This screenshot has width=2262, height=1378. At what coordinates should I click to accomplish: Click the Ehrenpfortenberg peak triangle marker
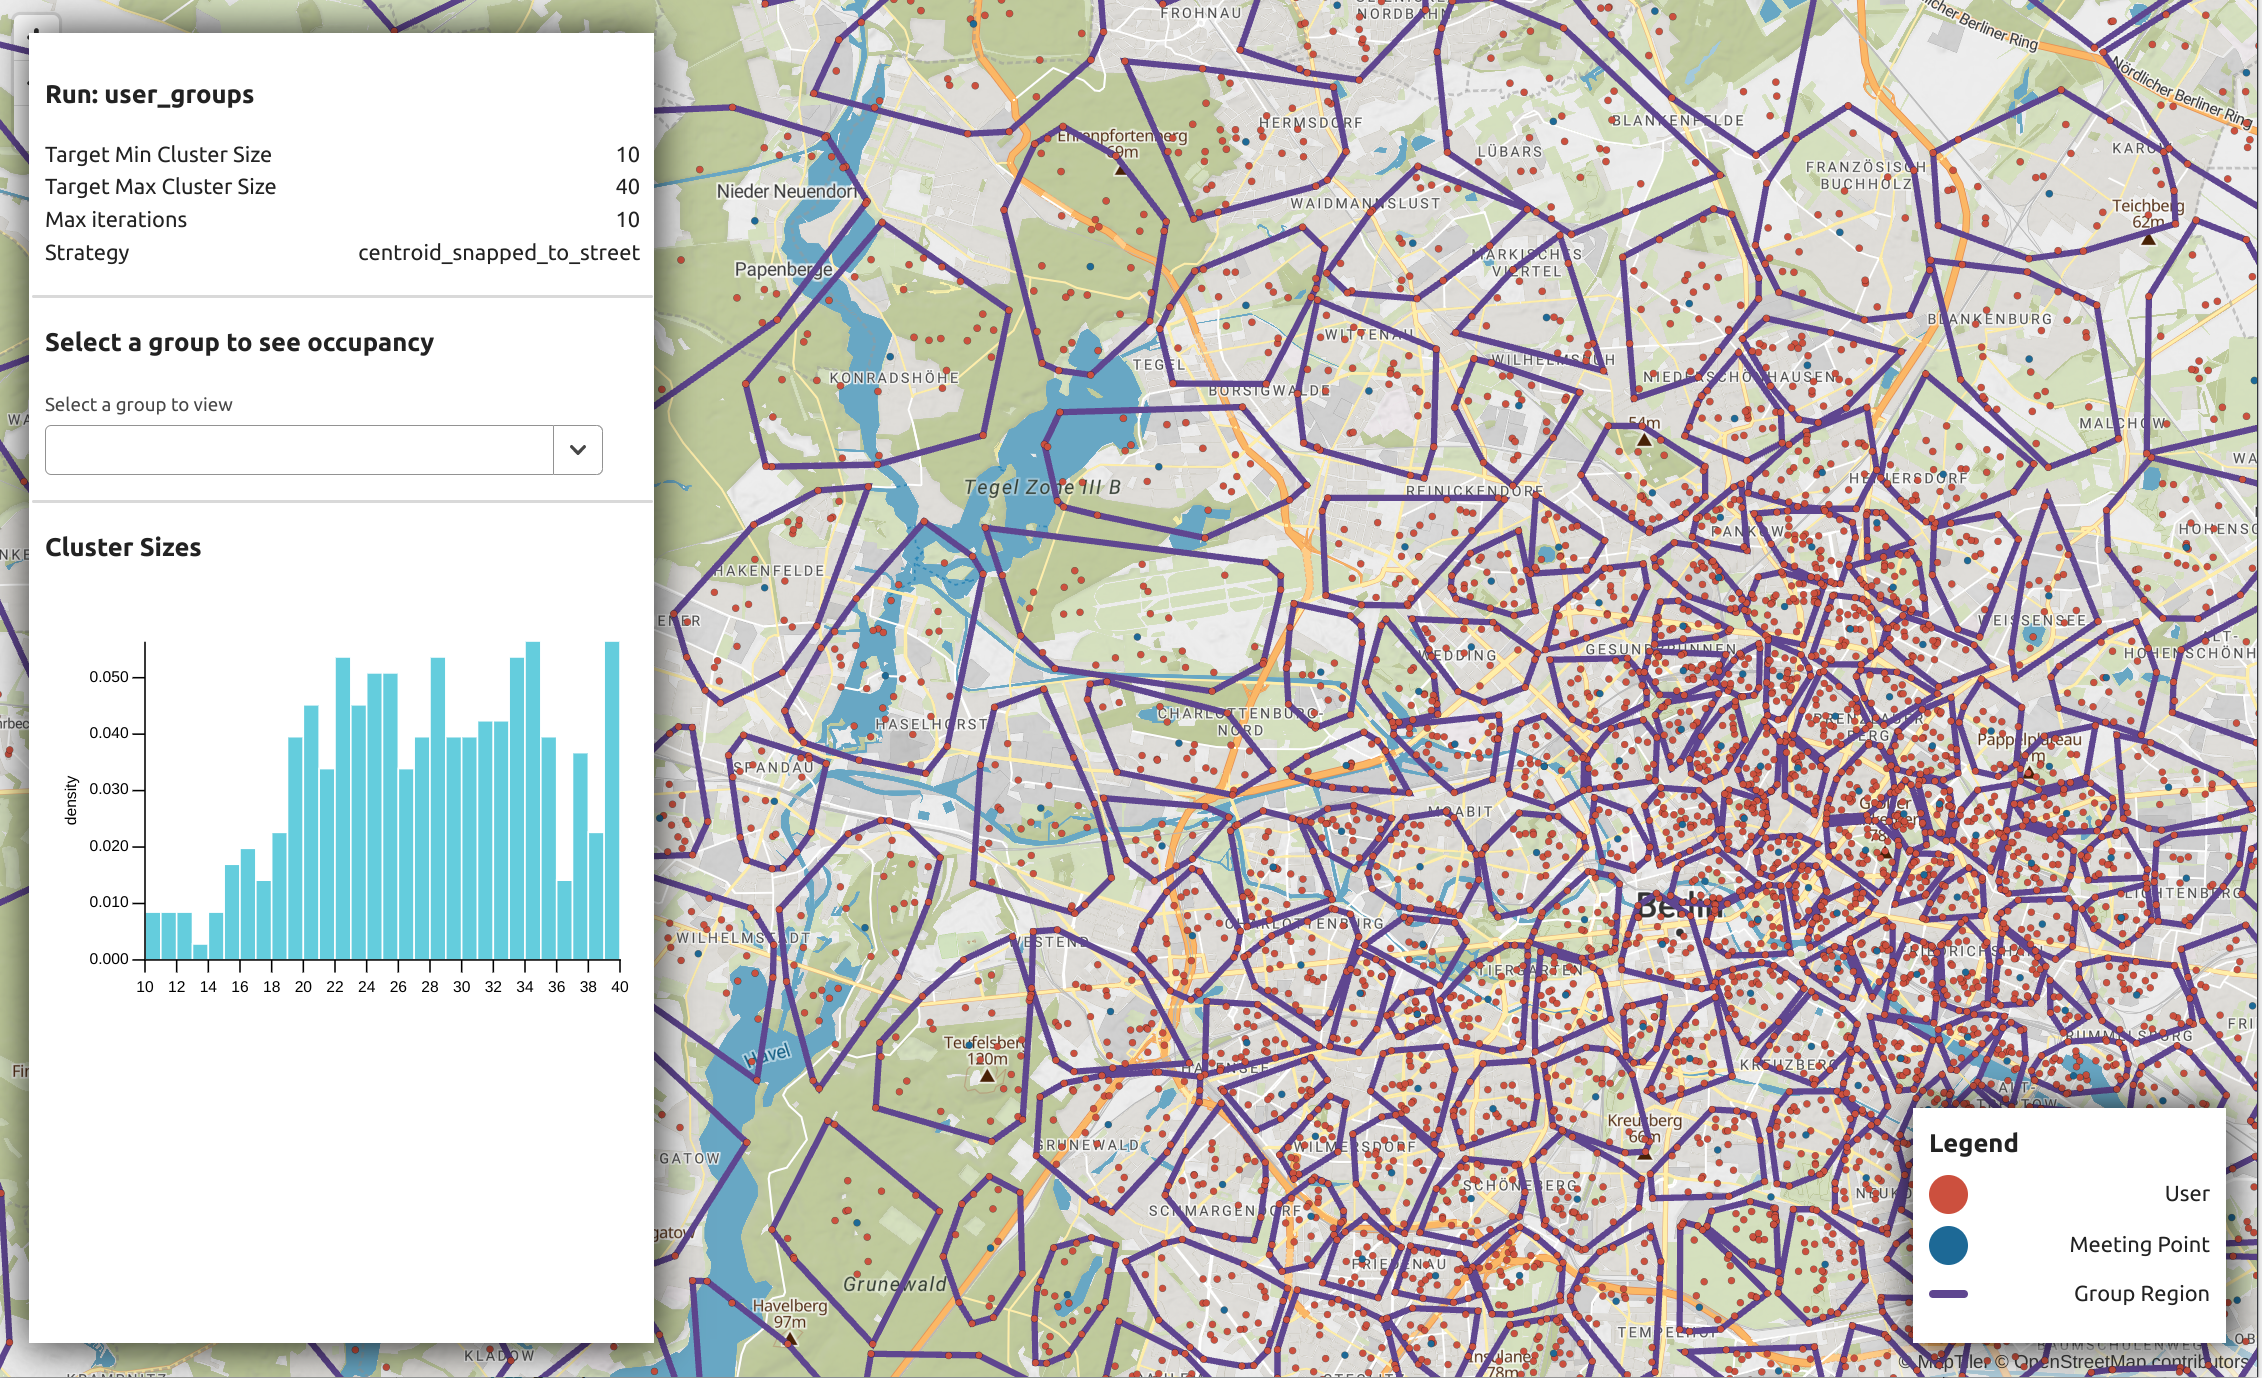1121,169
